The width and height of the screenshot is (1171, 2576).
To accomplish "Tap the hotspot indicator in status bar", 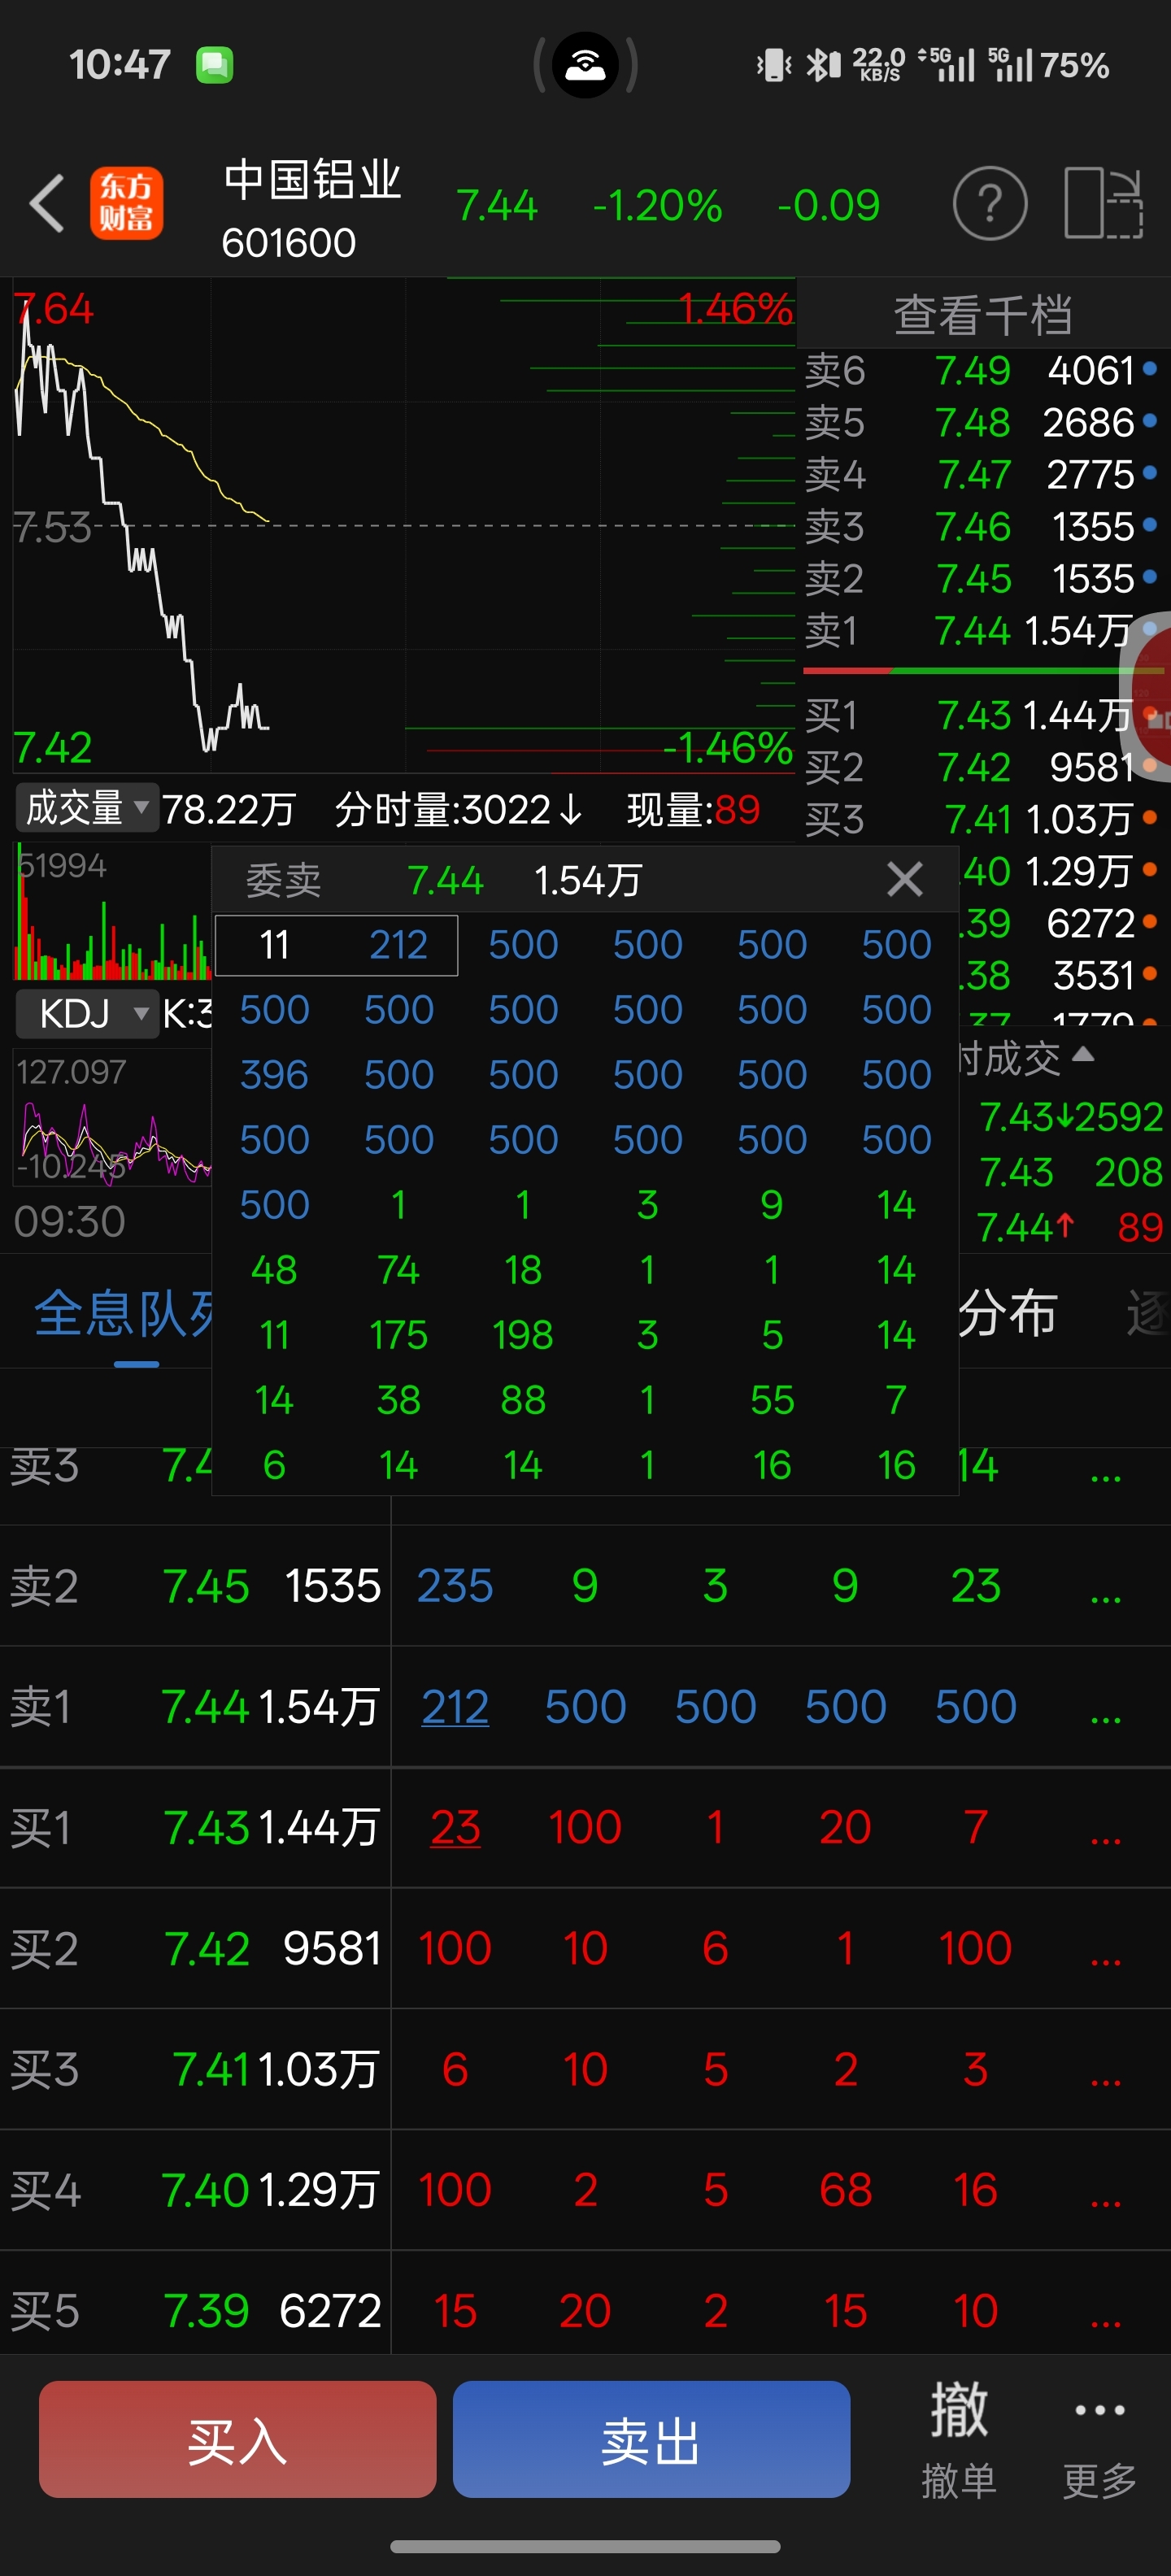I will pos(586,65).
